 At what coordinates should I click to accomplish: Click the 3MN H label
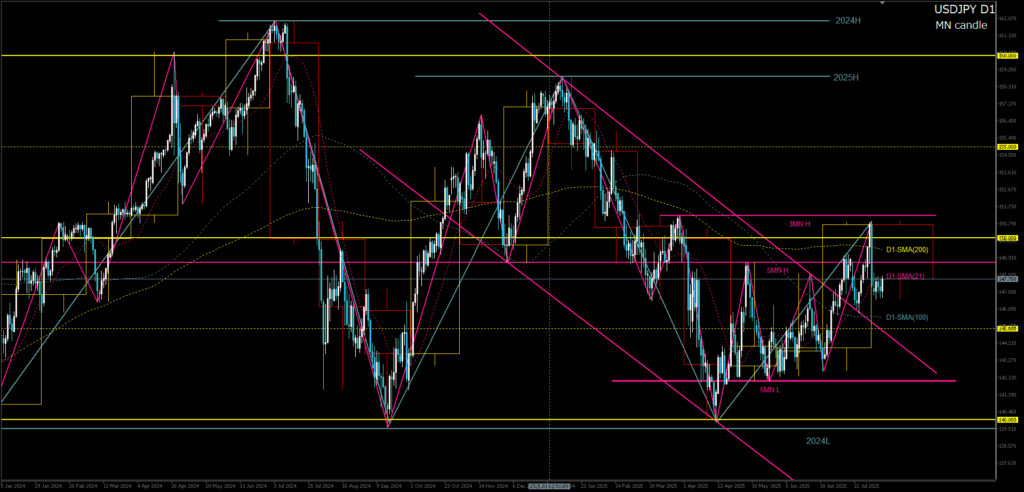point(798,223)
